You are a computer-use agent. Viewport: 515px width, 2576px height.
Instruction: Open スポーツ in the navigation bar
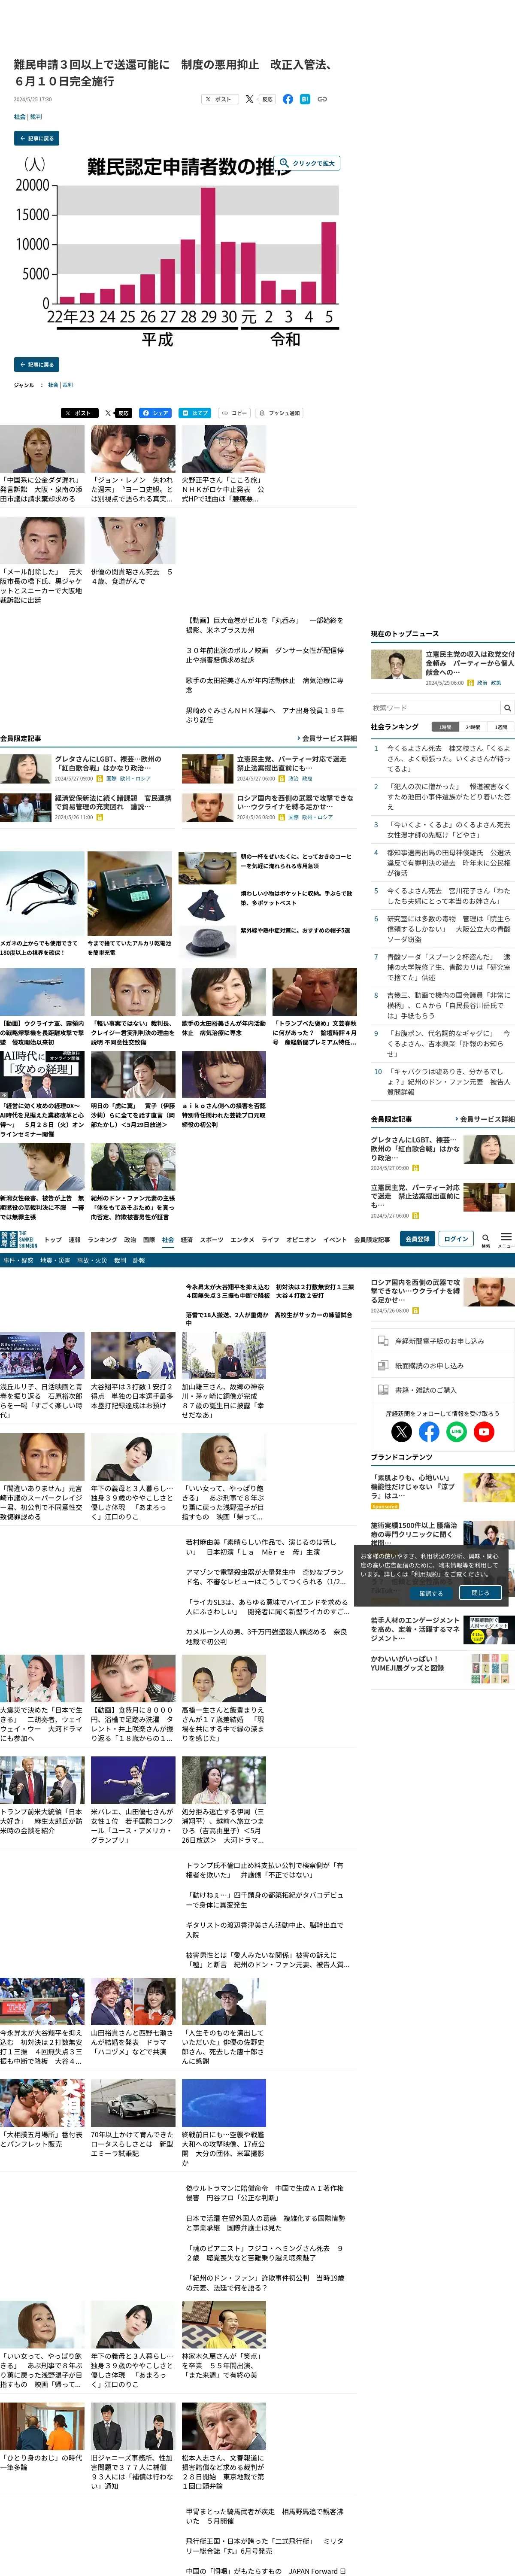click(x=212, y=1239)
